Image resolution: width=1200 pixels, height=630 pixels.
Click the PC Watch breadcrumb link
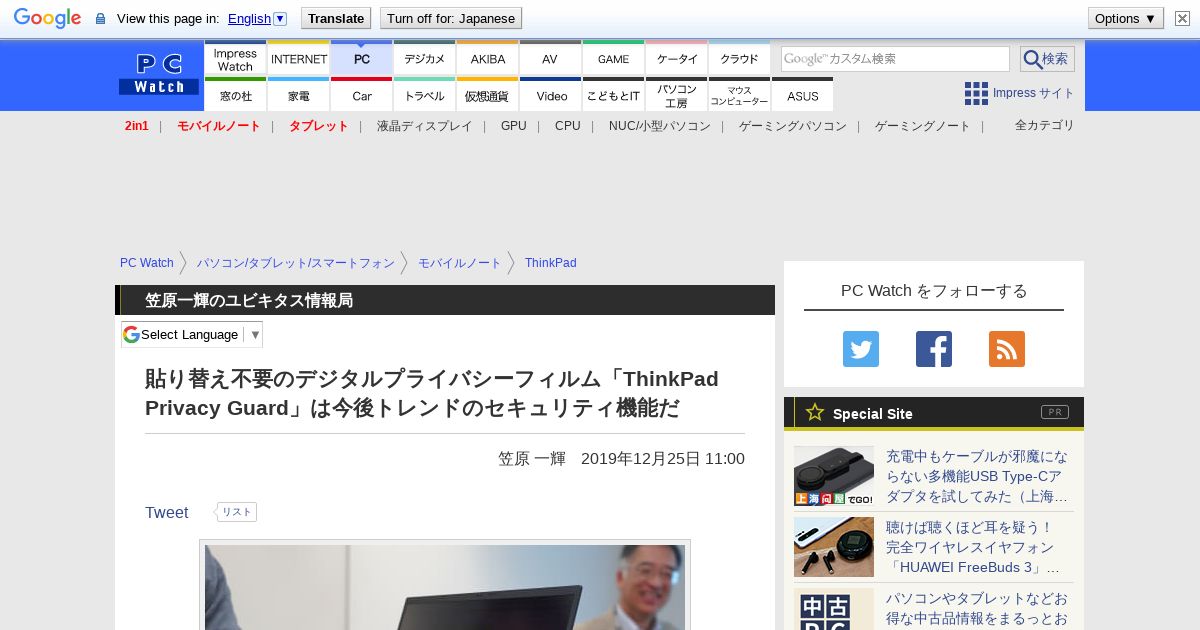click(x=147, y=263)
